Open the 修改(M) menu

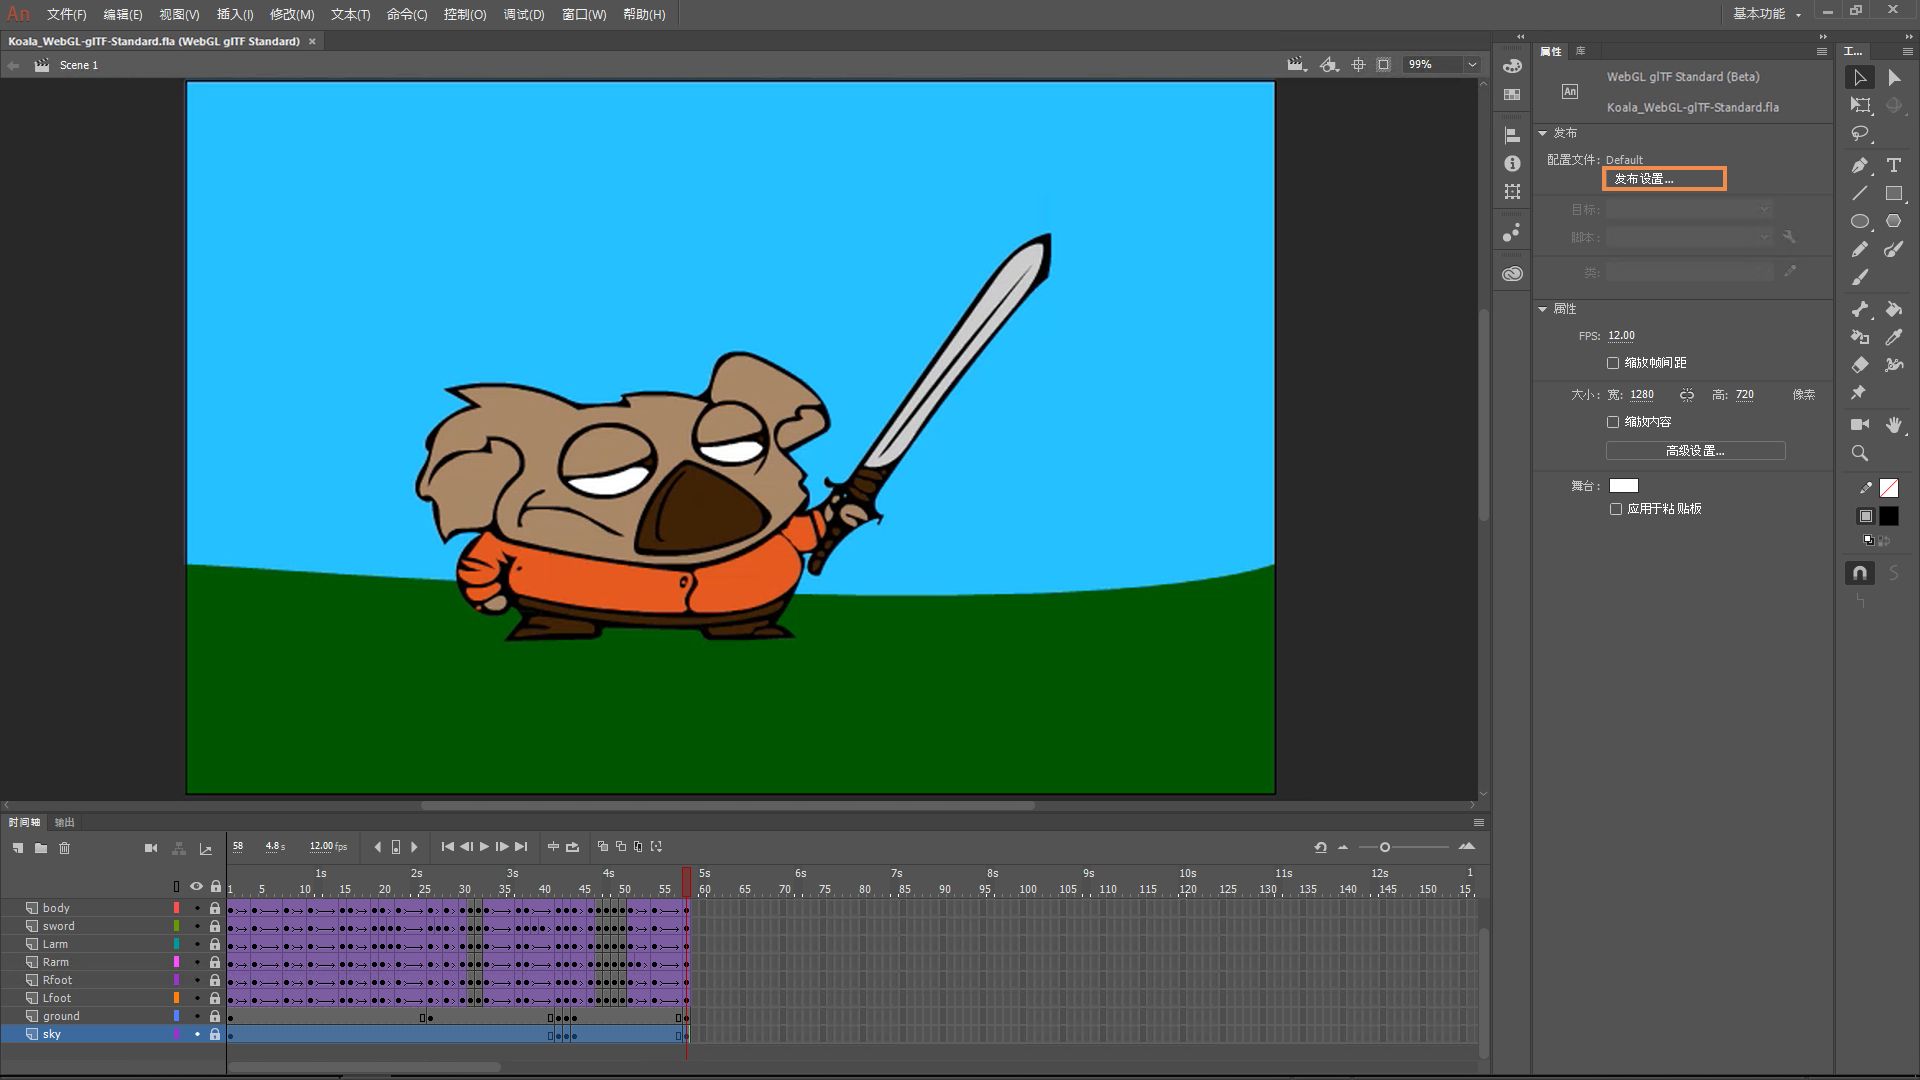(x=291, y=15)
